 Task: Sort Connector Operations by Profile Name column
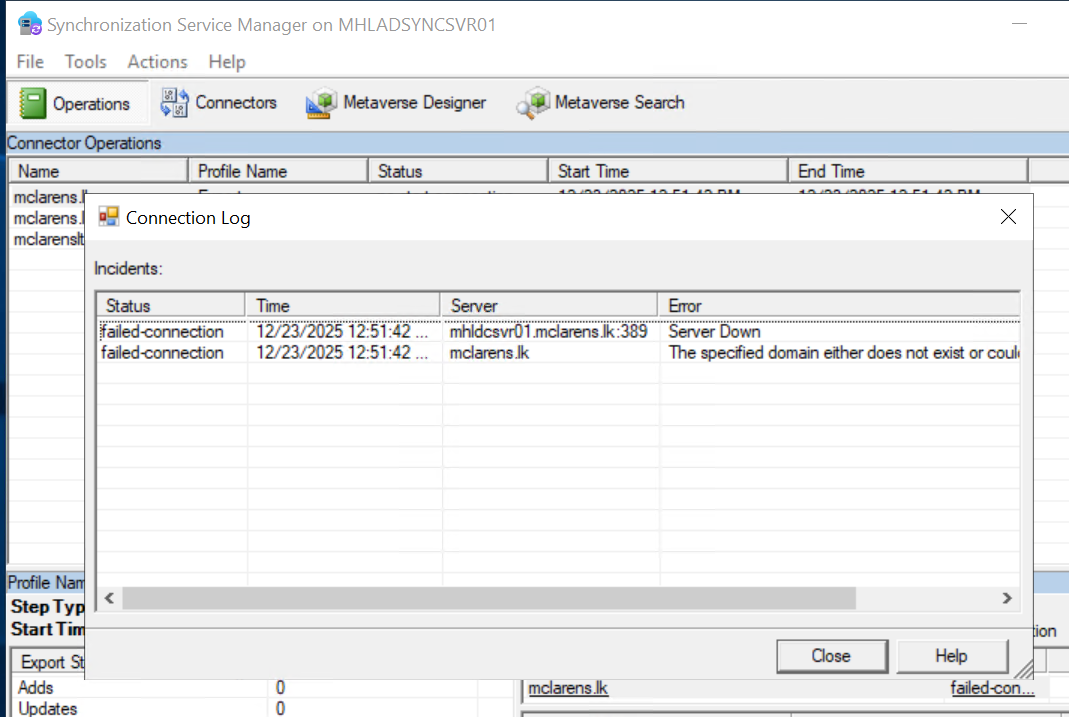click(278, 171)
